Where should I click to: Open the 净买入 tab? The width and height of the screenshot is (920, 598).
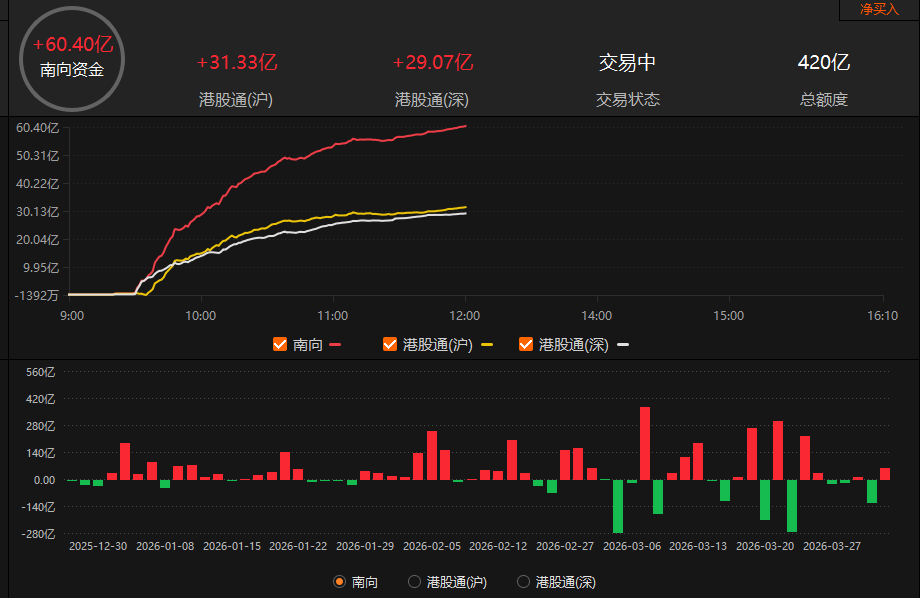pos(879,9)
